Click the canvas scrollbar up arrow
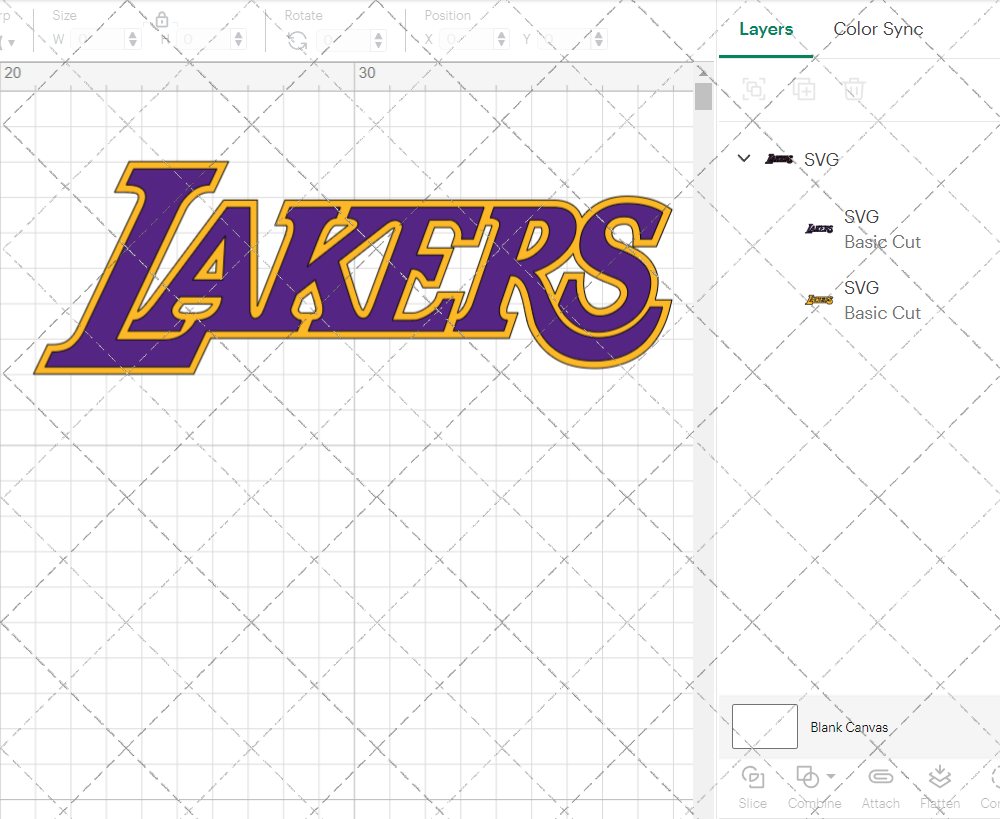 click(703, 71)
